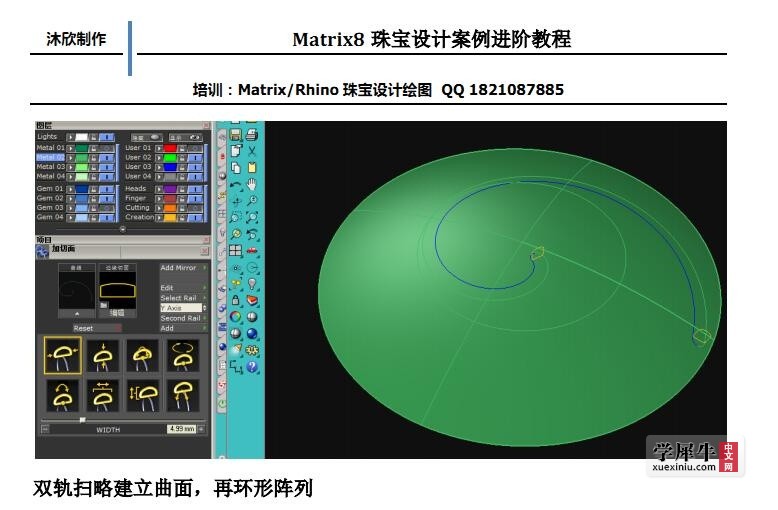
Task: Click the plus button beside width value
Action: coord(201,429)
